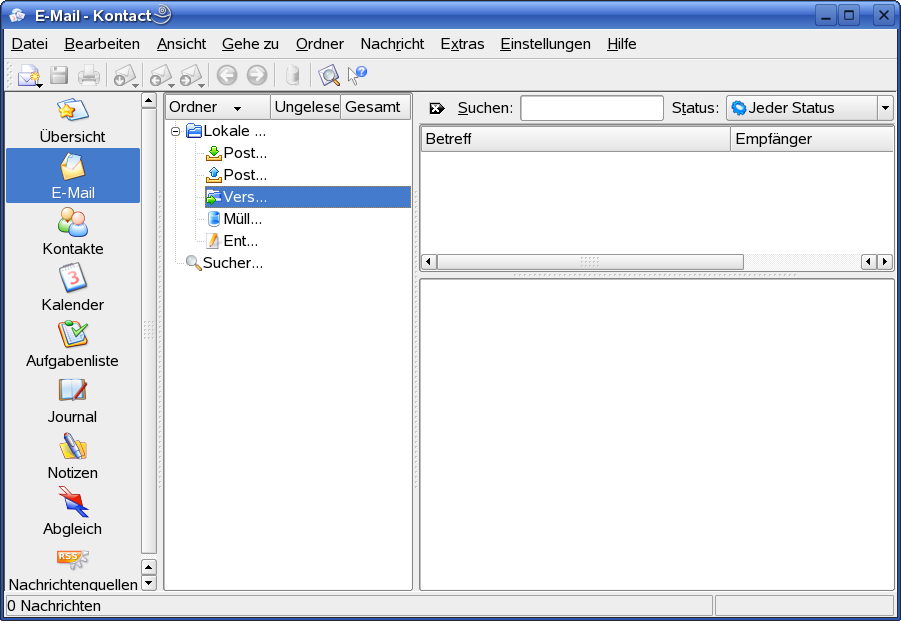This screenshot has height=621, width=901.
Task: Open Journal from the sidebar
Action: 73,400
